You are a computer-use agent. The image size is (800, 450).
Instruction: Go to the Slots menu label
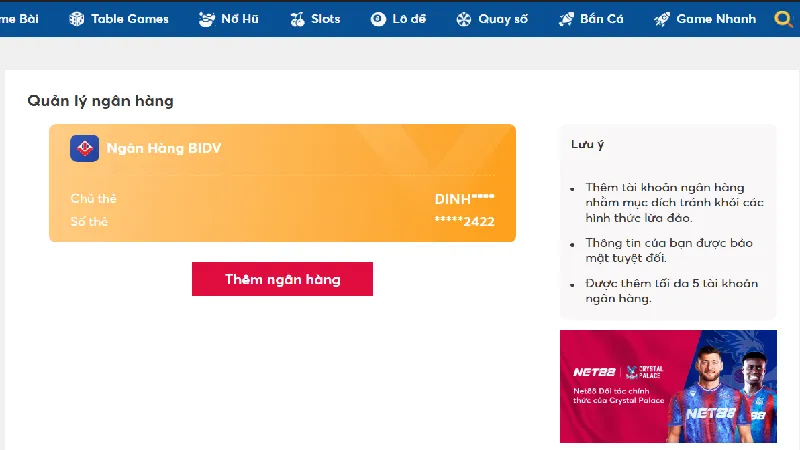point(325,19)
